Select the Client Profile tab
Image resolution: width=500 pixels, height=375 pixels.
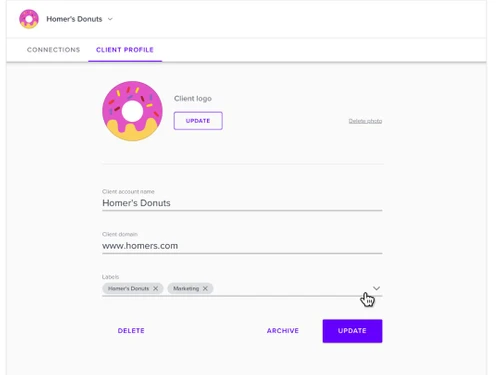click(125, 50)
